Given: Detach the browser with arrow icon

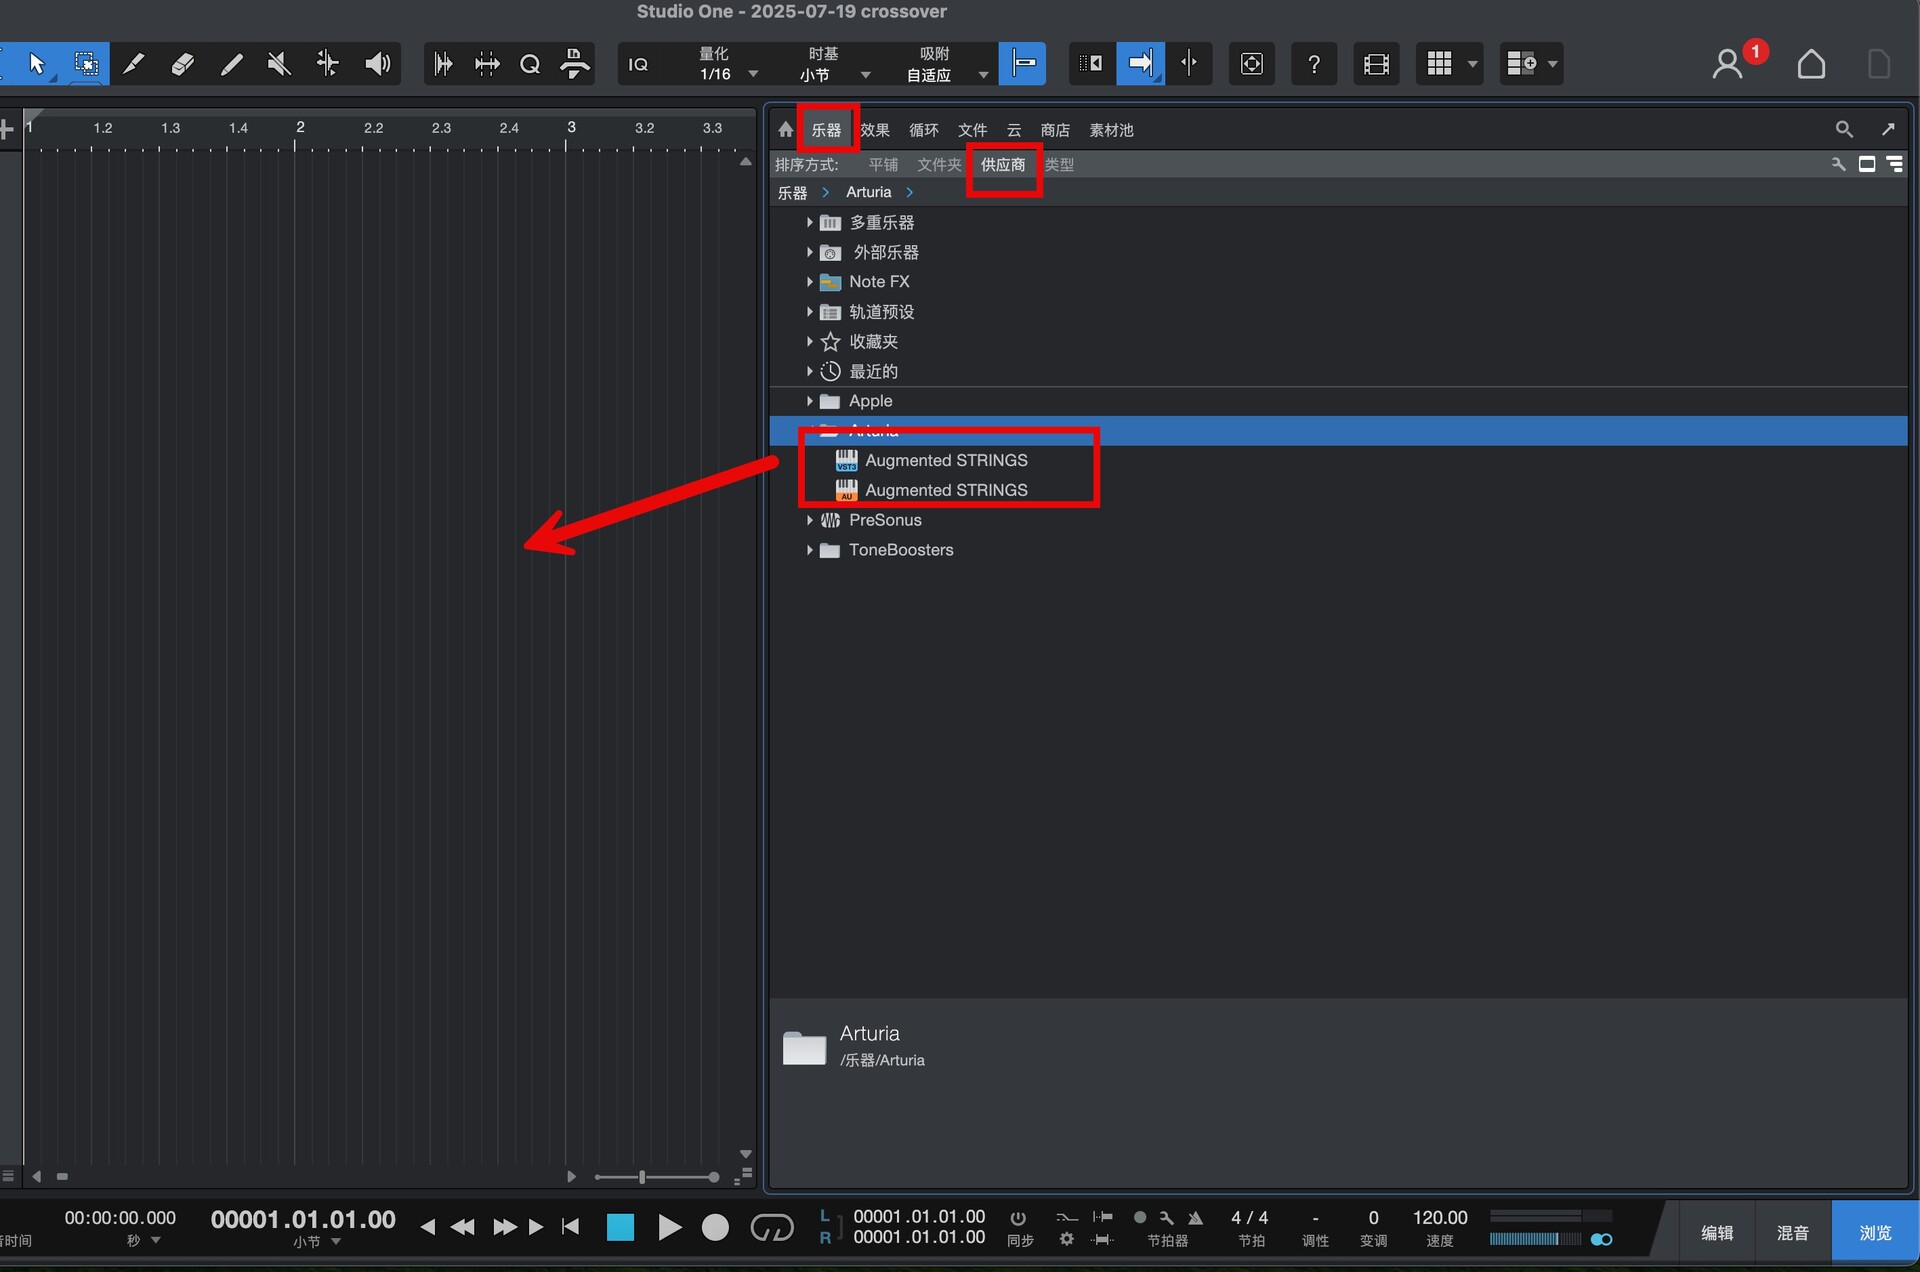Looking at the screenshot, I should click(x=1888, y=129).
